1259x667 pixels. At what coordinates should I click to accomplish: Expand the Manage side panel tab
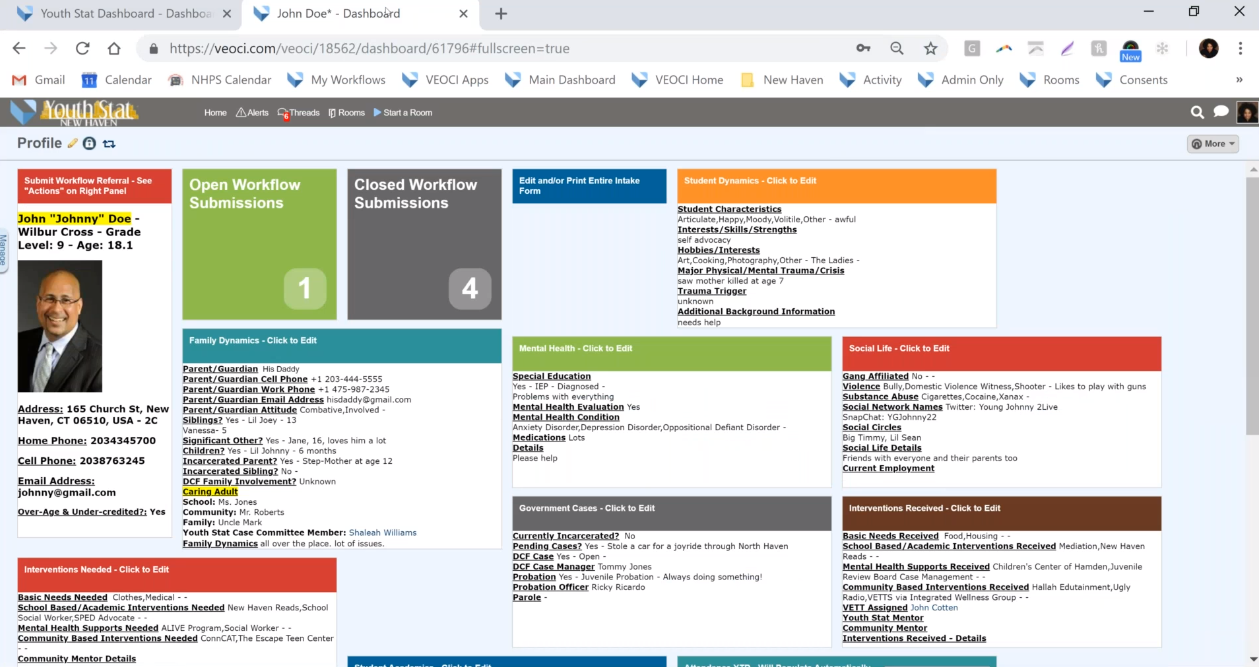[4, 250]
